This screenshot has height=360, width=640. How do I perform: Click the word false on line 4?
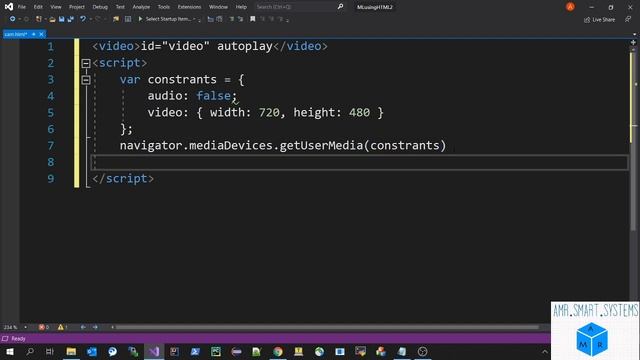tap(213, 96)
